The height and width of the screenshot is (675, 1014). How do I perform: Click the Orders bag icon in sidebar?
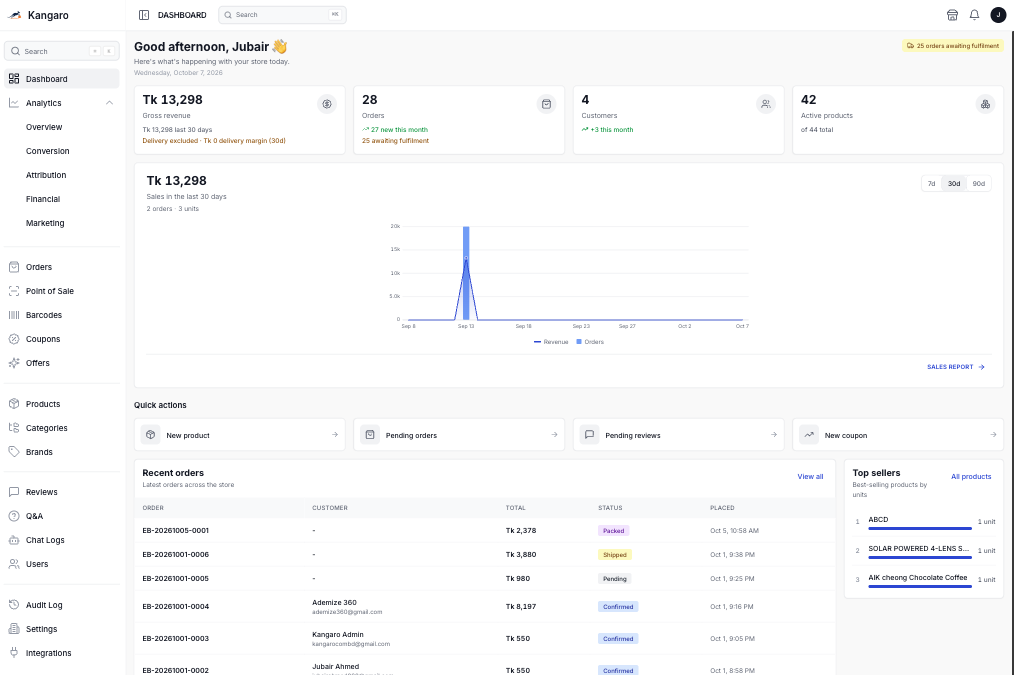[x=14, y=267]
